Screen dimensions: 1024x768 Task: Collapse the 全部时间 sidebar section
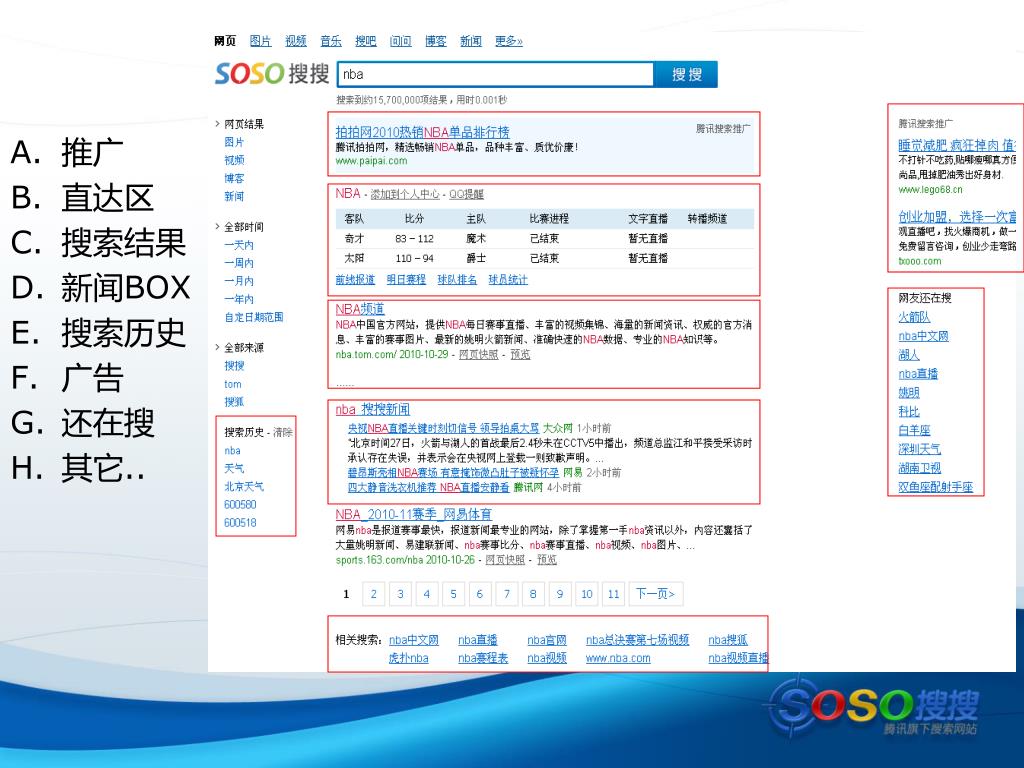click(240, 227)
